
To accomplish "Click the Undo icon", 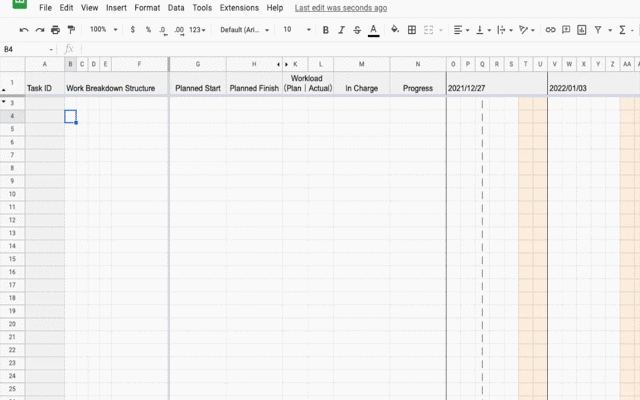I will click(x=24, y=30).
